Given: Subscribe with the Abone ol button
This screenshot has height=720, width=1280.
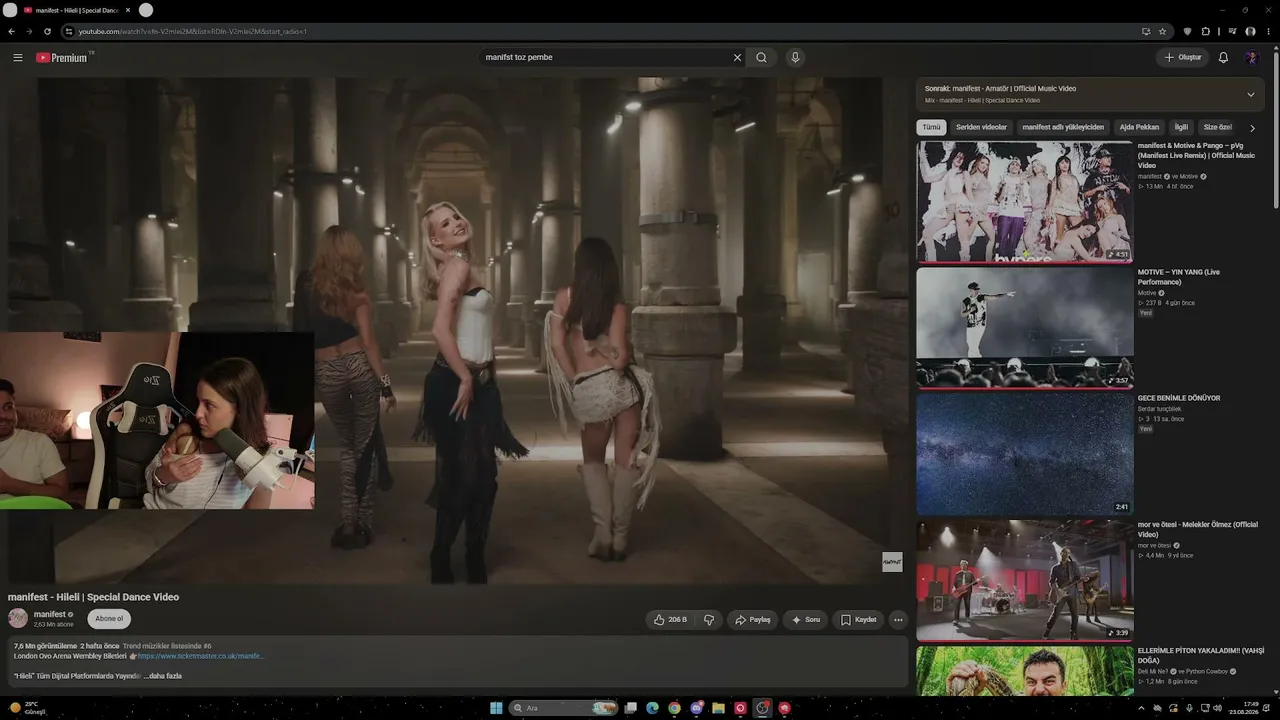Looking at the screenshot, I should [109, 619].
